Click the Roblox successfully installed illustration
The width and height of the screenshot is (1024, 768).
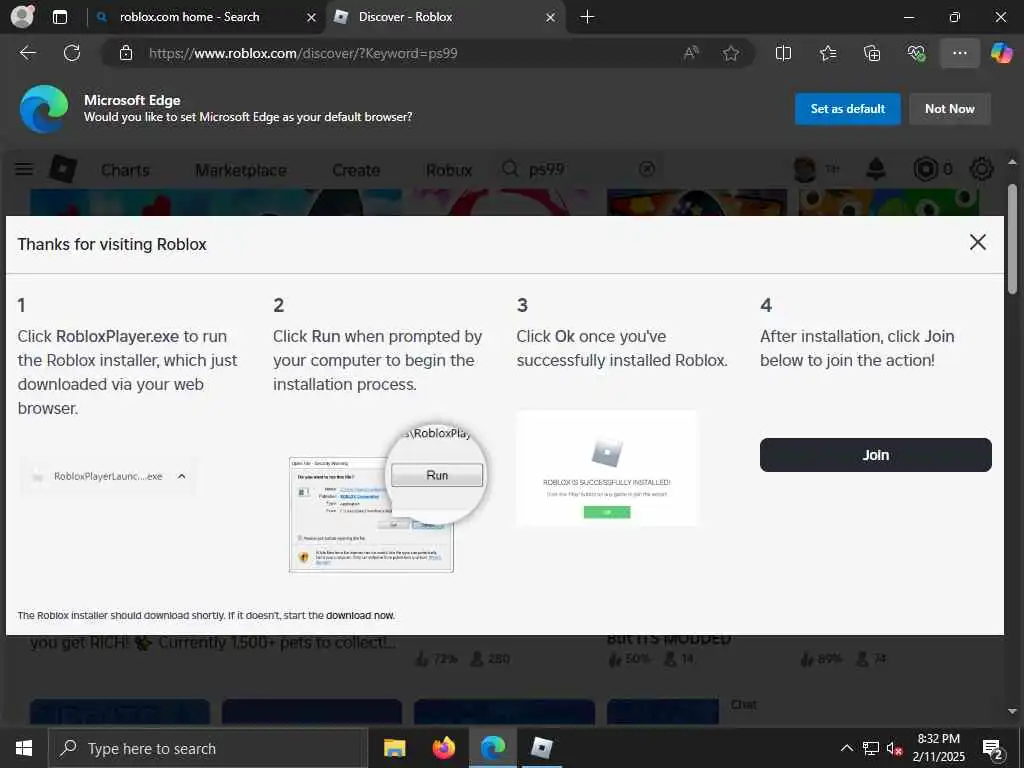click(607, 468)
